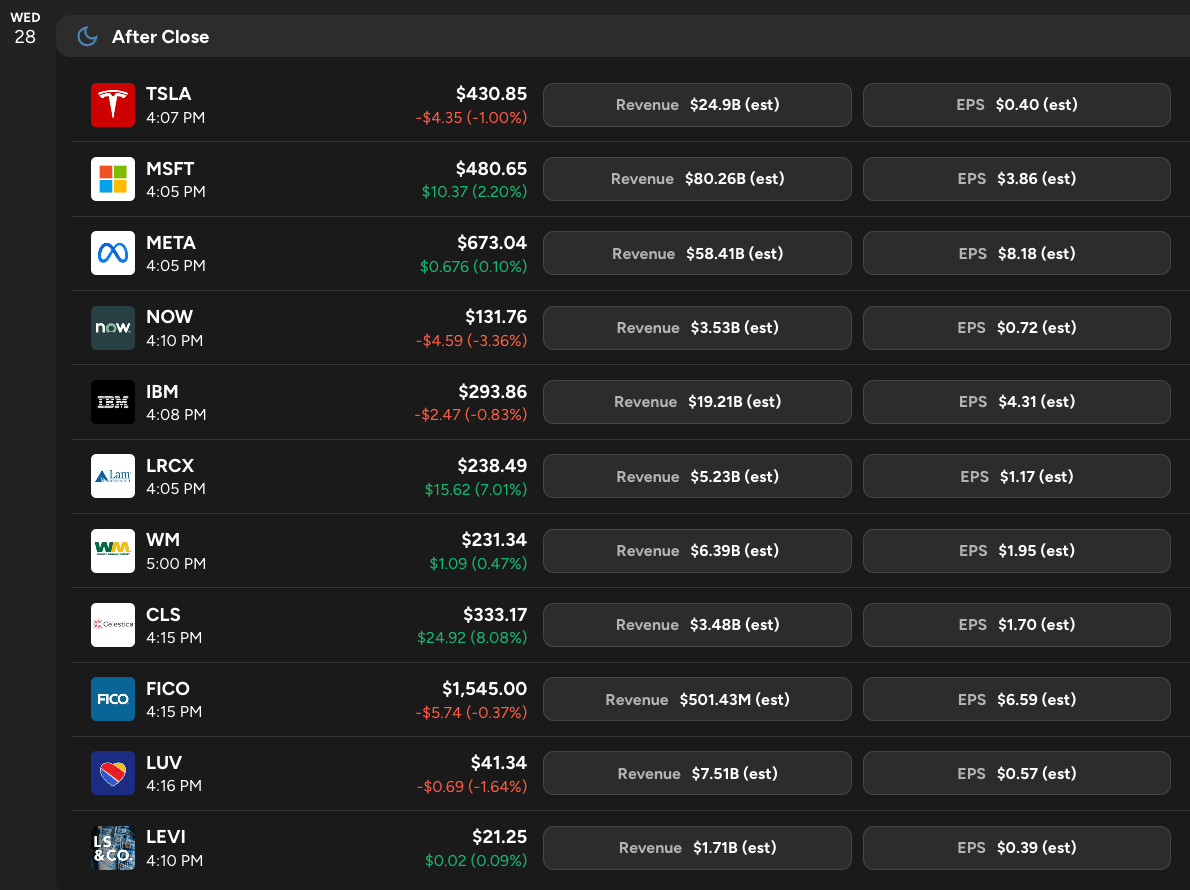Click the Waste Management logo icon
Screen dimensions: 1190x890
point(113,551)
